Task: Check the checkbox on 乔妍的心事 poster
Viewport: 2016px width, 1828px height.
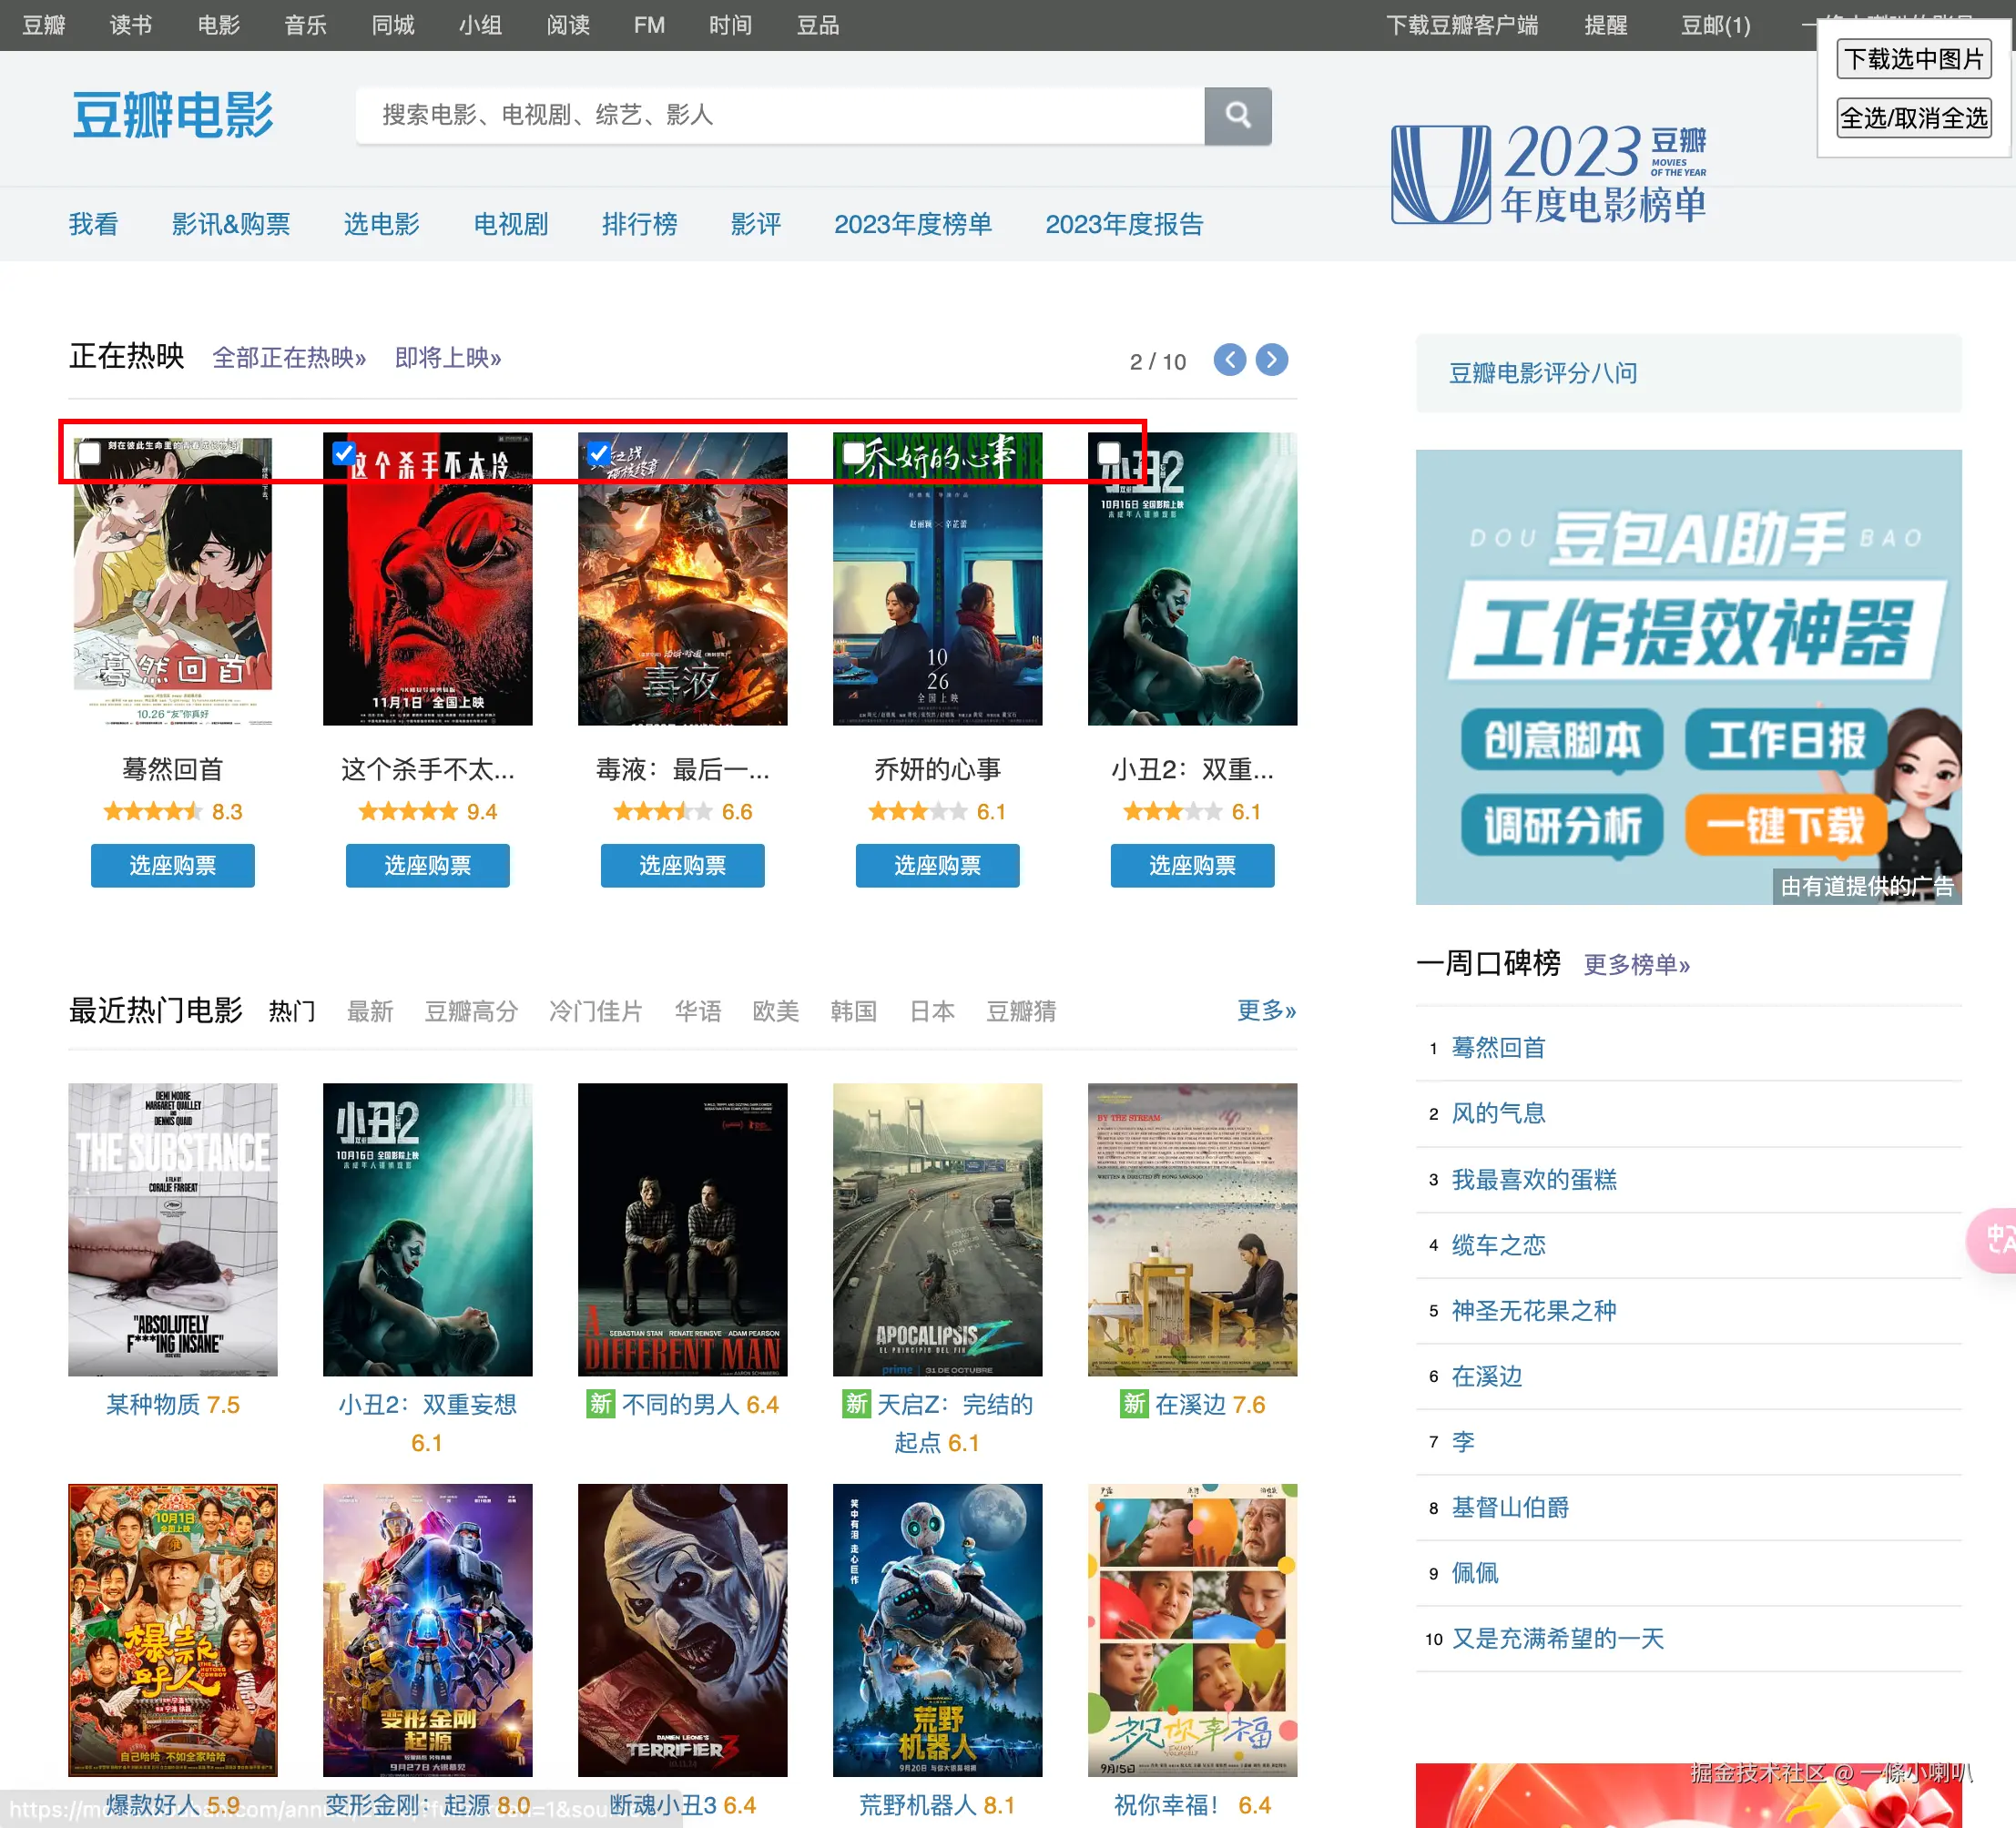Action: point(853,453)
